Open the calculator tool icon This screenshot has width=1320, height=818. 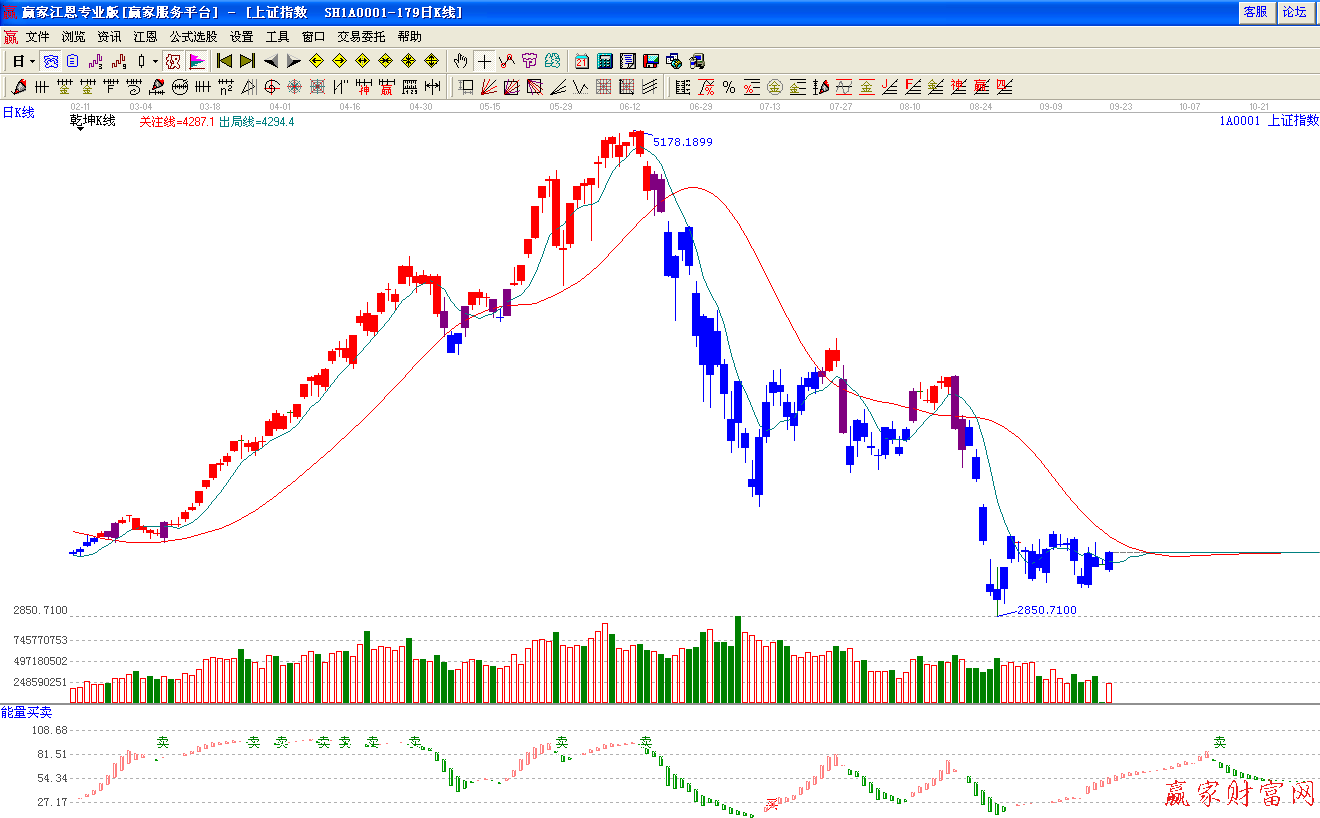pos(604,61)
